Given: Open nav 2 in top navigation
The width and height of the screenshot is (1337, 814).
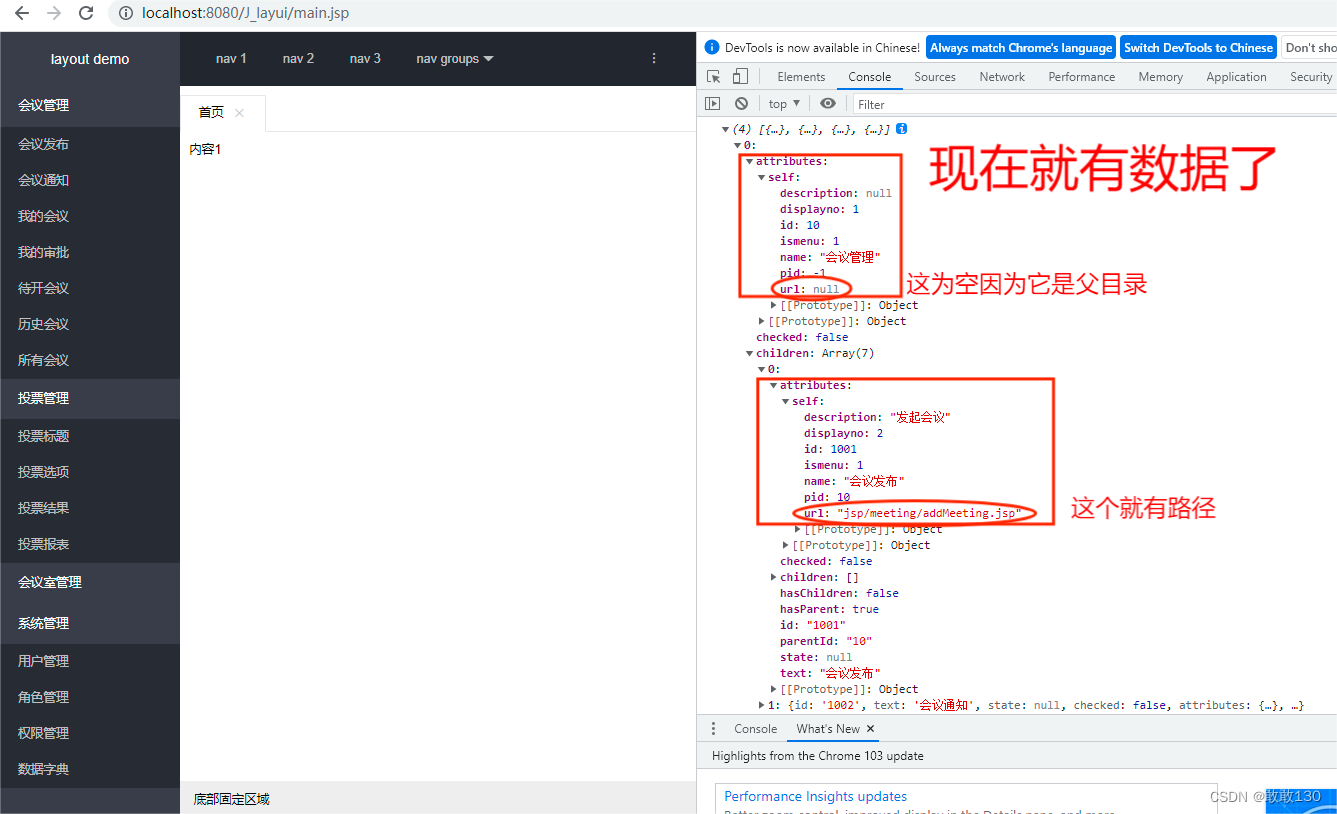Looking at the screenshot, I should (x=298, y=59).
